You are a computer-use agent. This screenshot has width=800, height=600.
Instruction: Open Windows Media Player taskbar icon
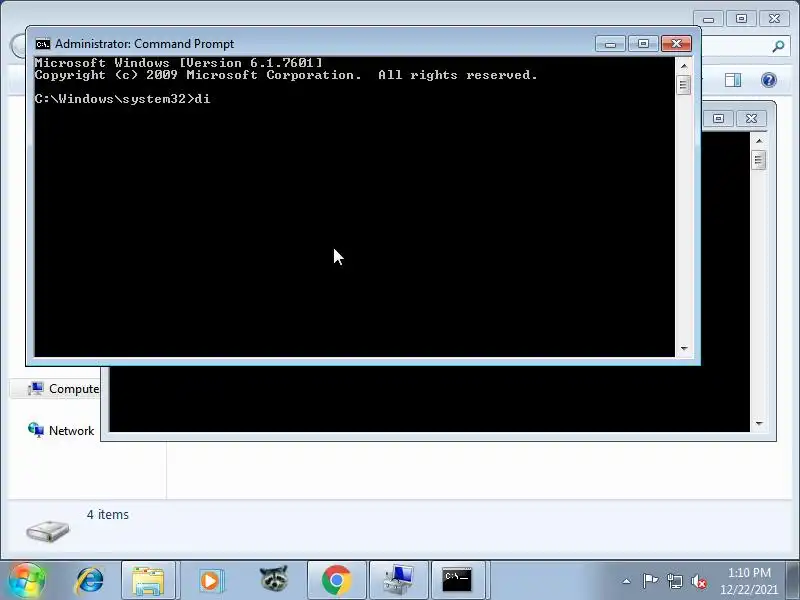coord(210,581)
